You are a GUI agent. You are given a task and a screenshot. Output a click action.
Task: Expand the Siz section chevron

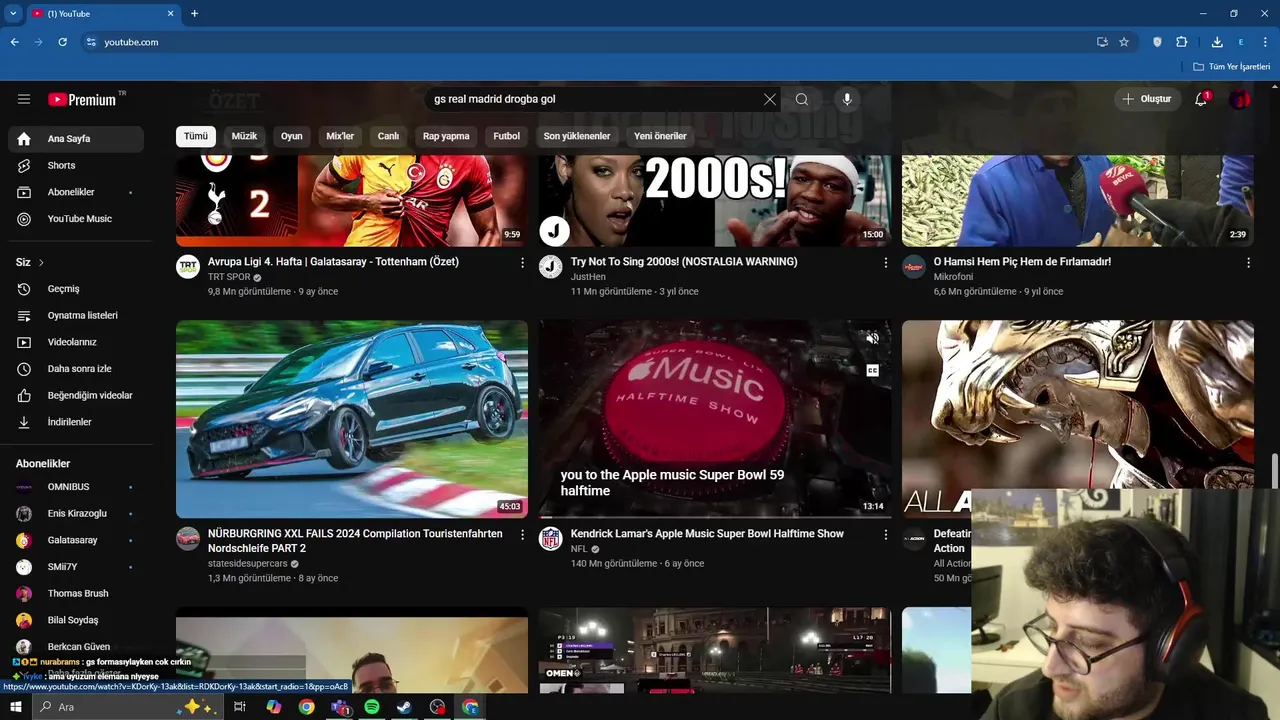pyautogui.click(x=41, y=262)
